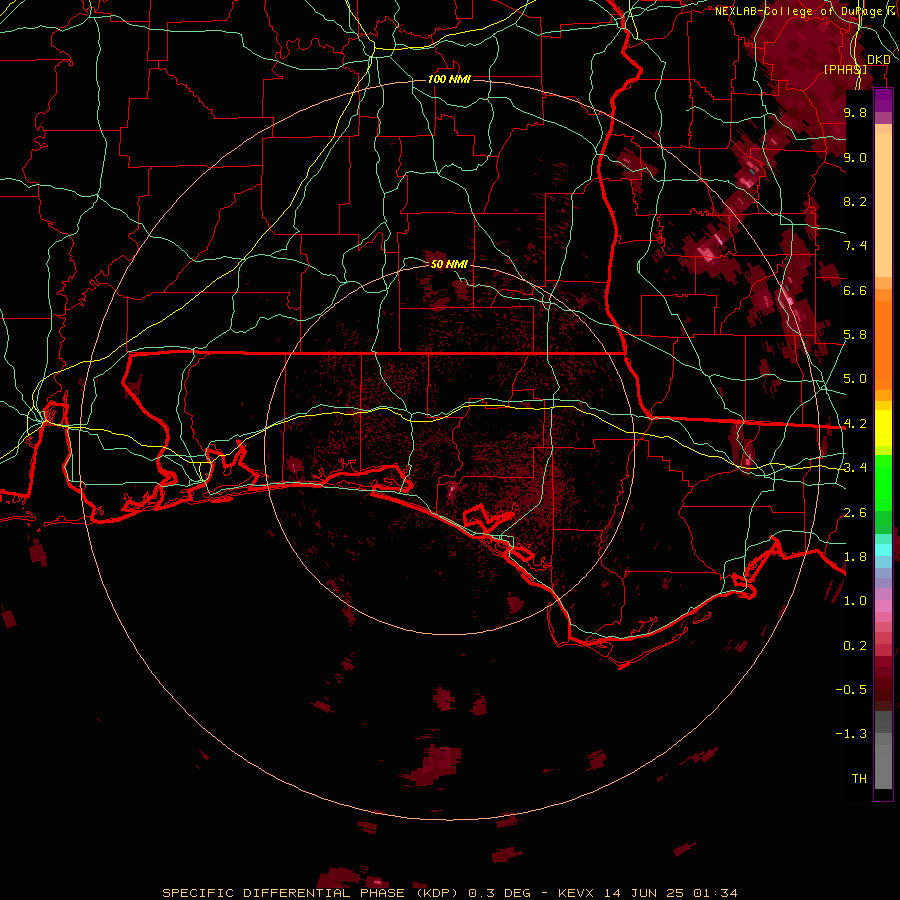The image size is (900, 900).
Task: Click the 7.4 scale value
Action: tap(855, 246)
